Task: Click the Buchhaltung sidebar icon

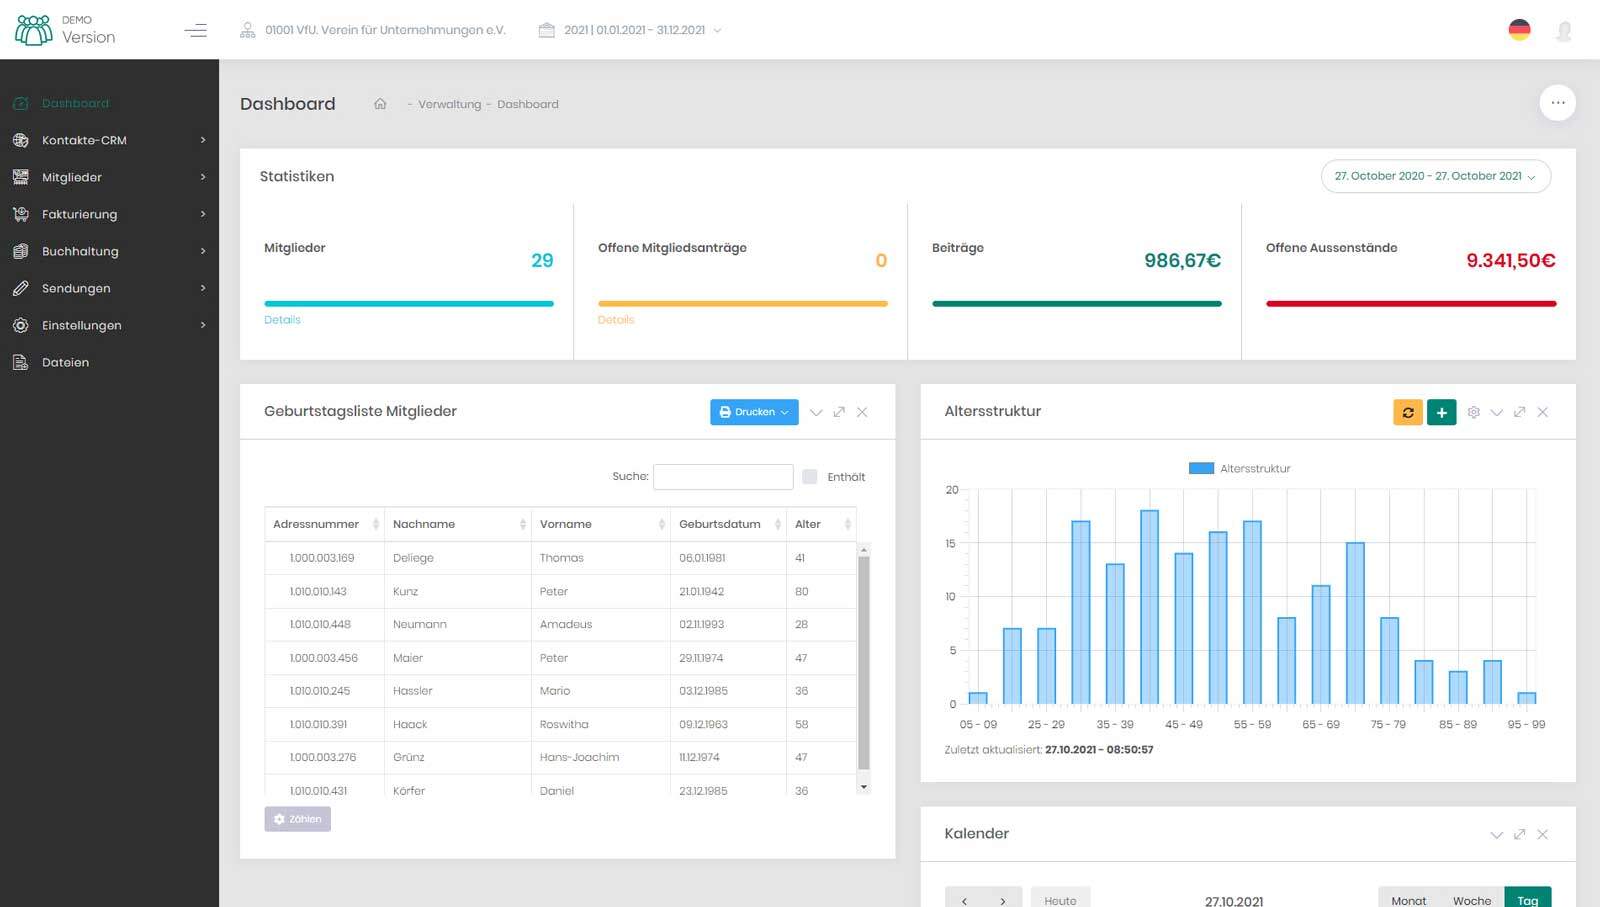Action: [20, 251]
